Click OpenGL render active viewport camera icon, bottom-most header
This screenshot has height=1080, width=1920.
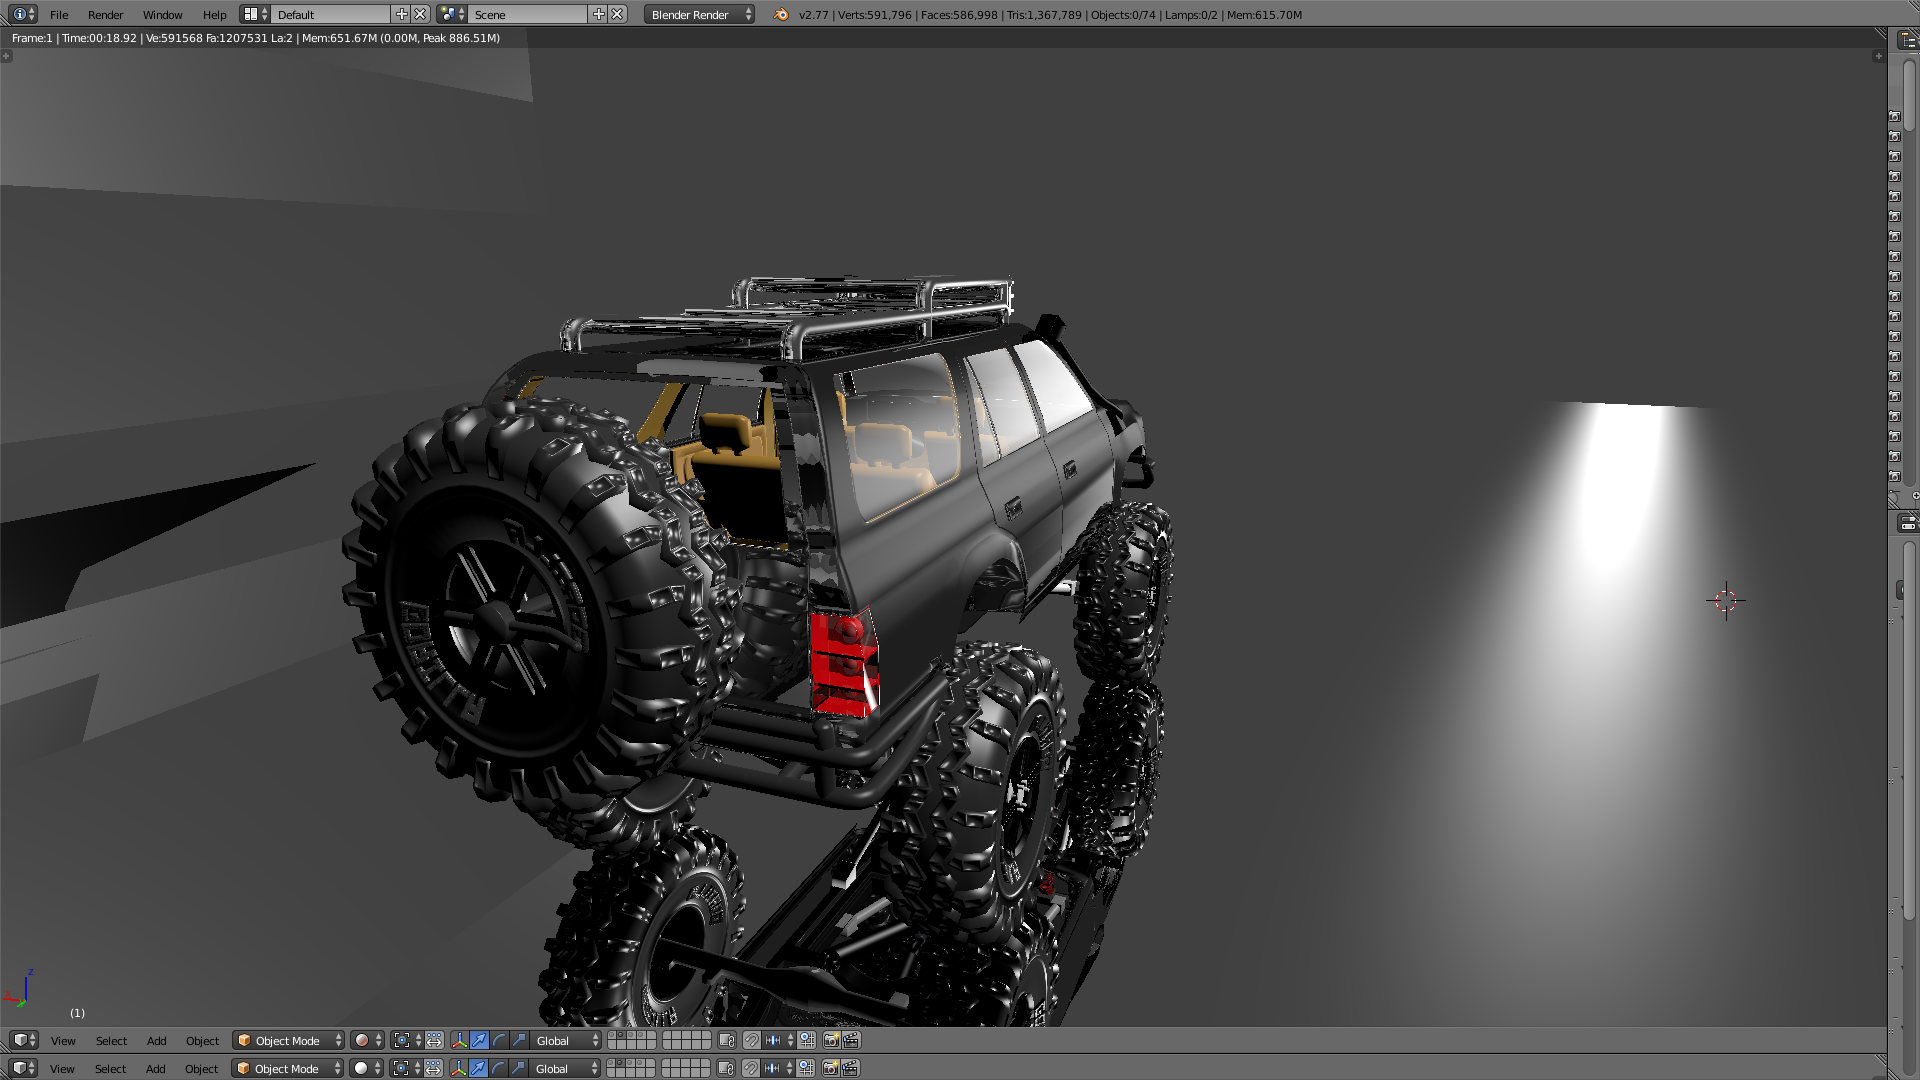[830, 1068]
